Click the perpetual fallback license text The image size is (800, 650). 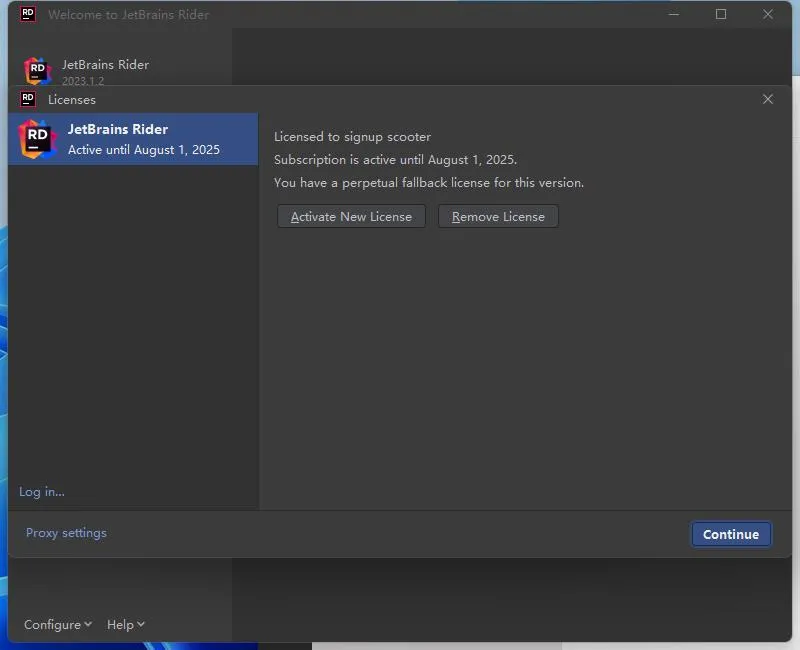point(429,183)
